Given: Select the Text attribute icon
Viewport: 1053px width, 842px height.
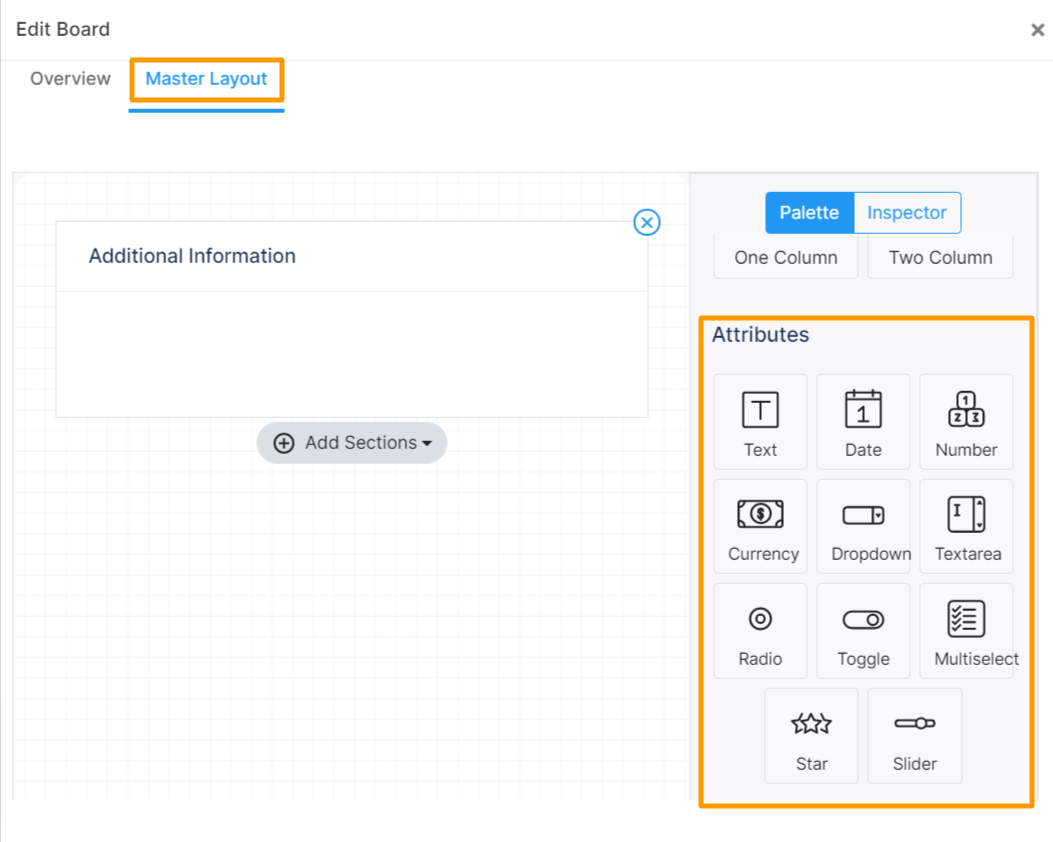Looking at the screenshot, I should 760,420.
